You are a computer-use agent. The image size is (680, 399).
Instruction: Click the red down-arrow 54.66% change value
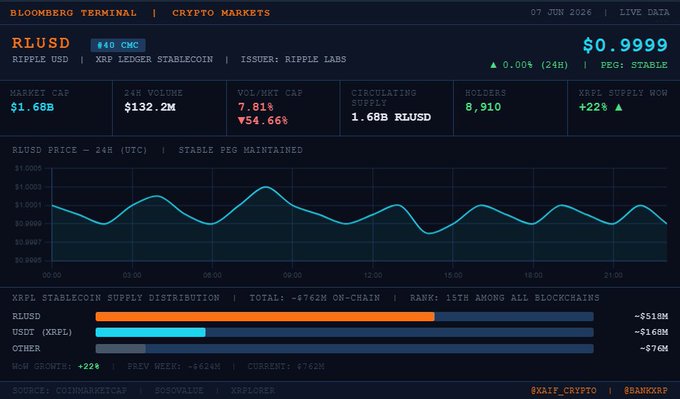263,121
